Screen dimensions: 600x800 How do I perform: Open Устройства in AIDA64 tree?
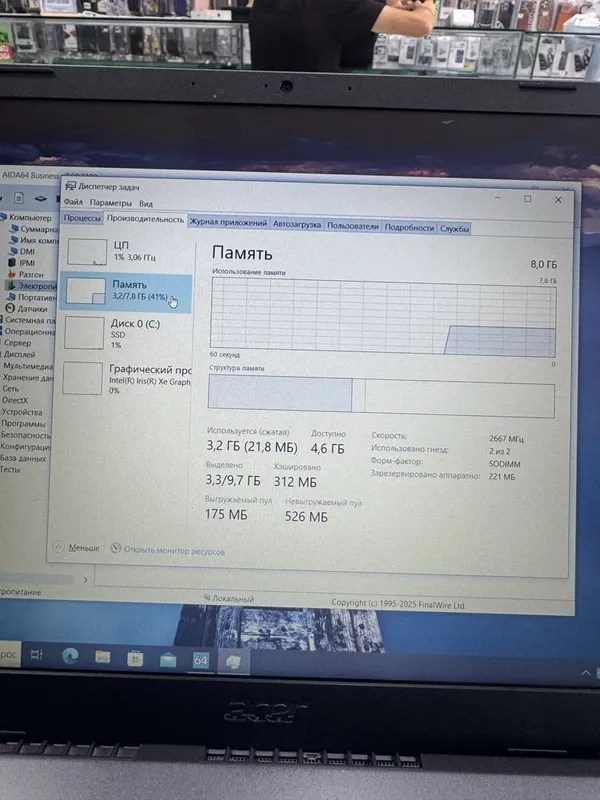21,412
